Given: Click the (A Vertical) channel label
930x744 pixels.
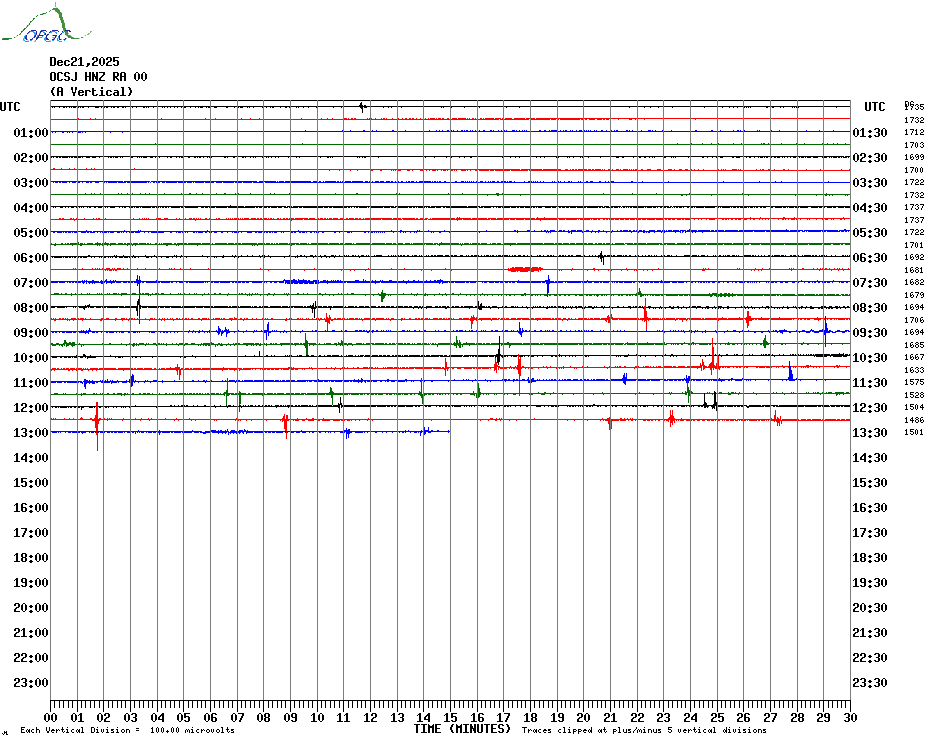Looking at the screenshot, I should click(91, 92).
